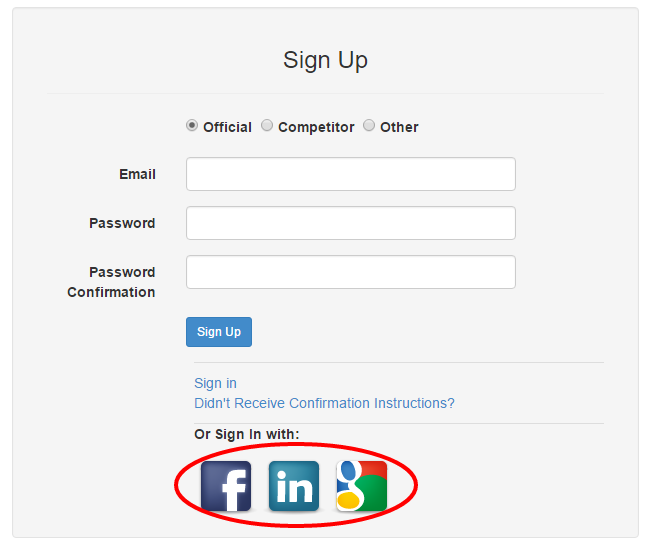The width and height of the screenshot is (650, 549).
Task: Open Didn't Receive Confirmation Instructions link
Action: (x=324, y=403)
